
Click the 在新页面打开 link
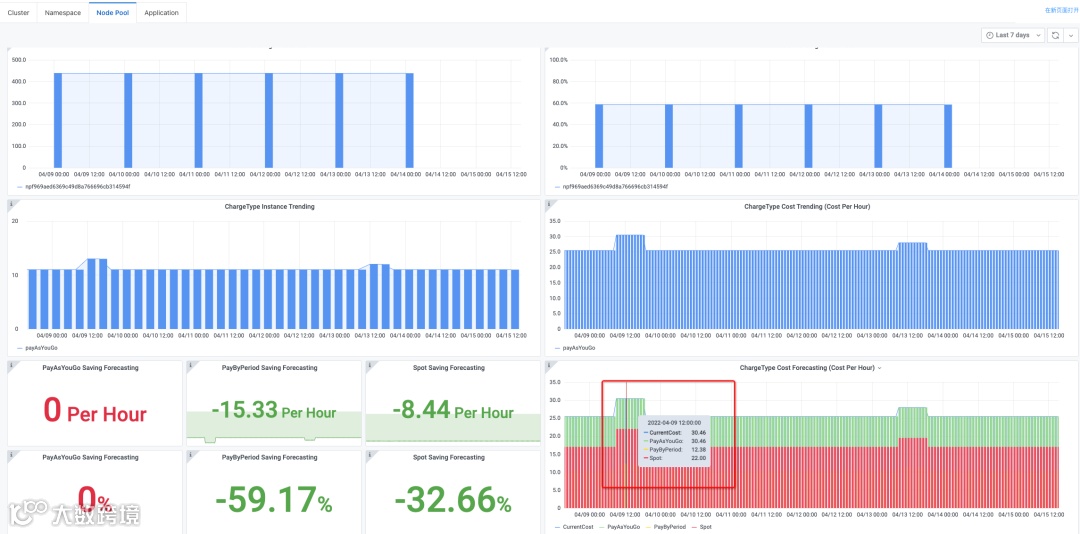coord(1061,10)
